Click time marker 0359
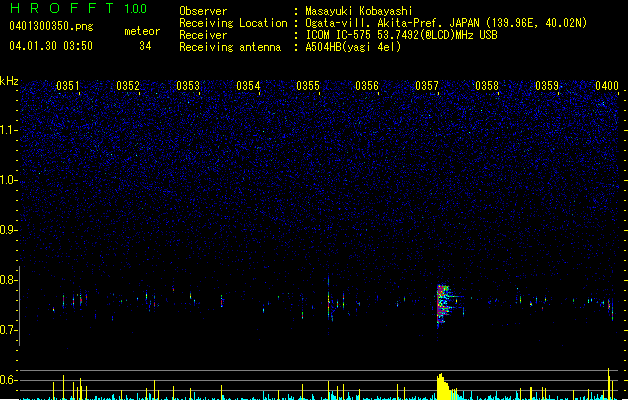The height and width of the screenshot is (400, 629). [x=547, y=86]
